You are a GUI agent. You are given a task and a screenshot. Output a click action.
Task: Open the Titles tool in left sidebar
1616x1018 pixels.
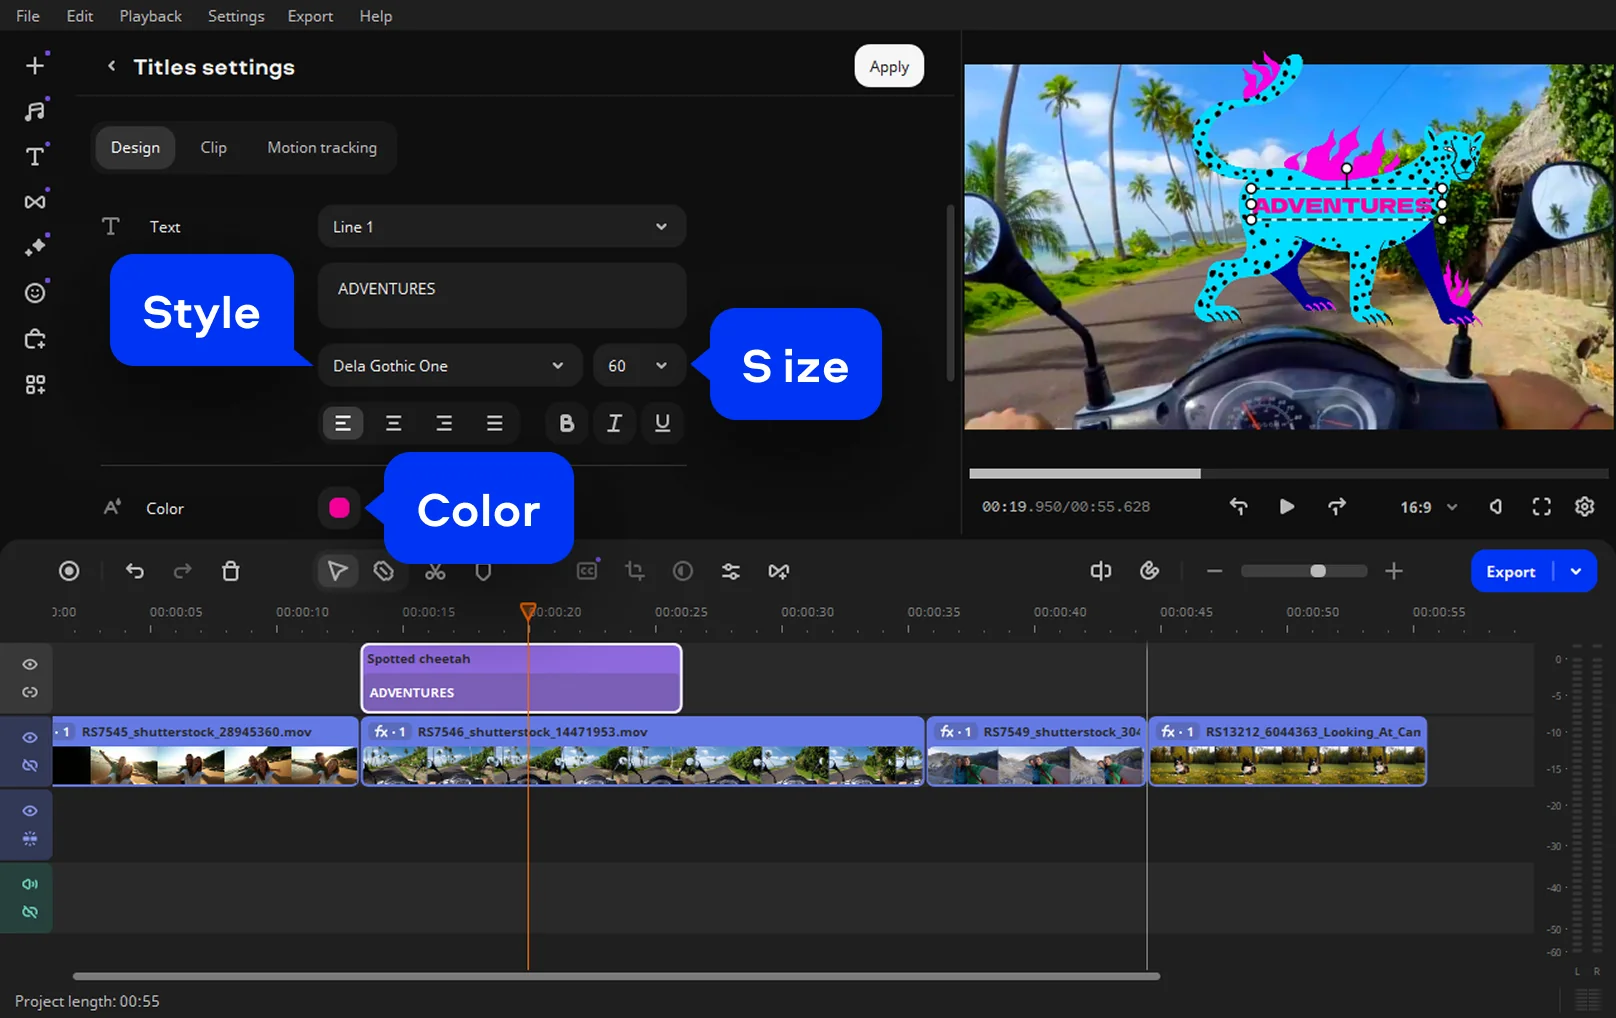point(35,157)
